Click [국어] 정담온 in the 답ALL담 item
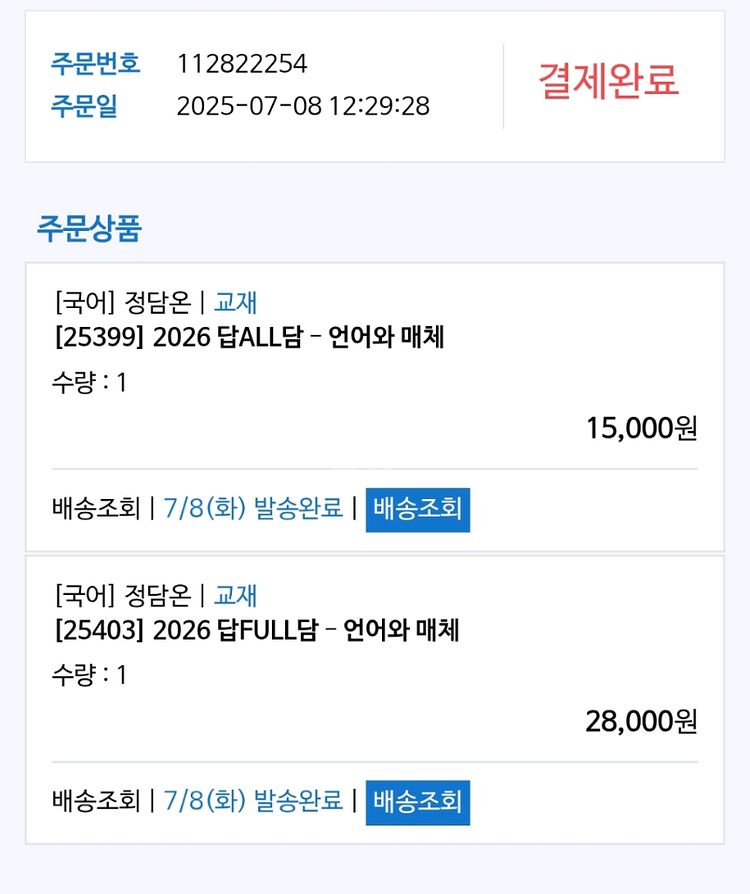This screenshot has width=750, height=894. click(x=122, y=302)
